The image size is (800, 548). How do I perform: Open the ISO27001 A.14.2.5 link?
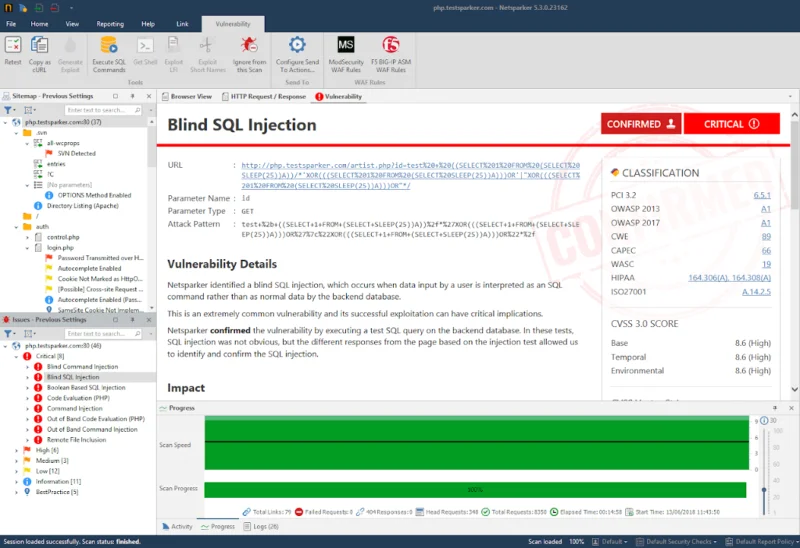pyautogui.click(x=756, y=291)
